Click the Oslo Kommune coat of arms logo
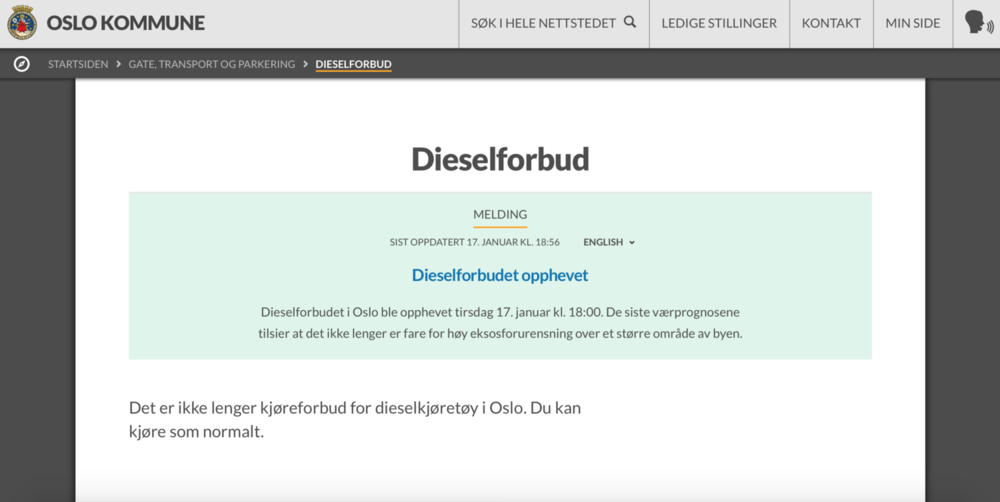Image resolution: width=1000 pixels, height=502 pixels. click(22, 23)
